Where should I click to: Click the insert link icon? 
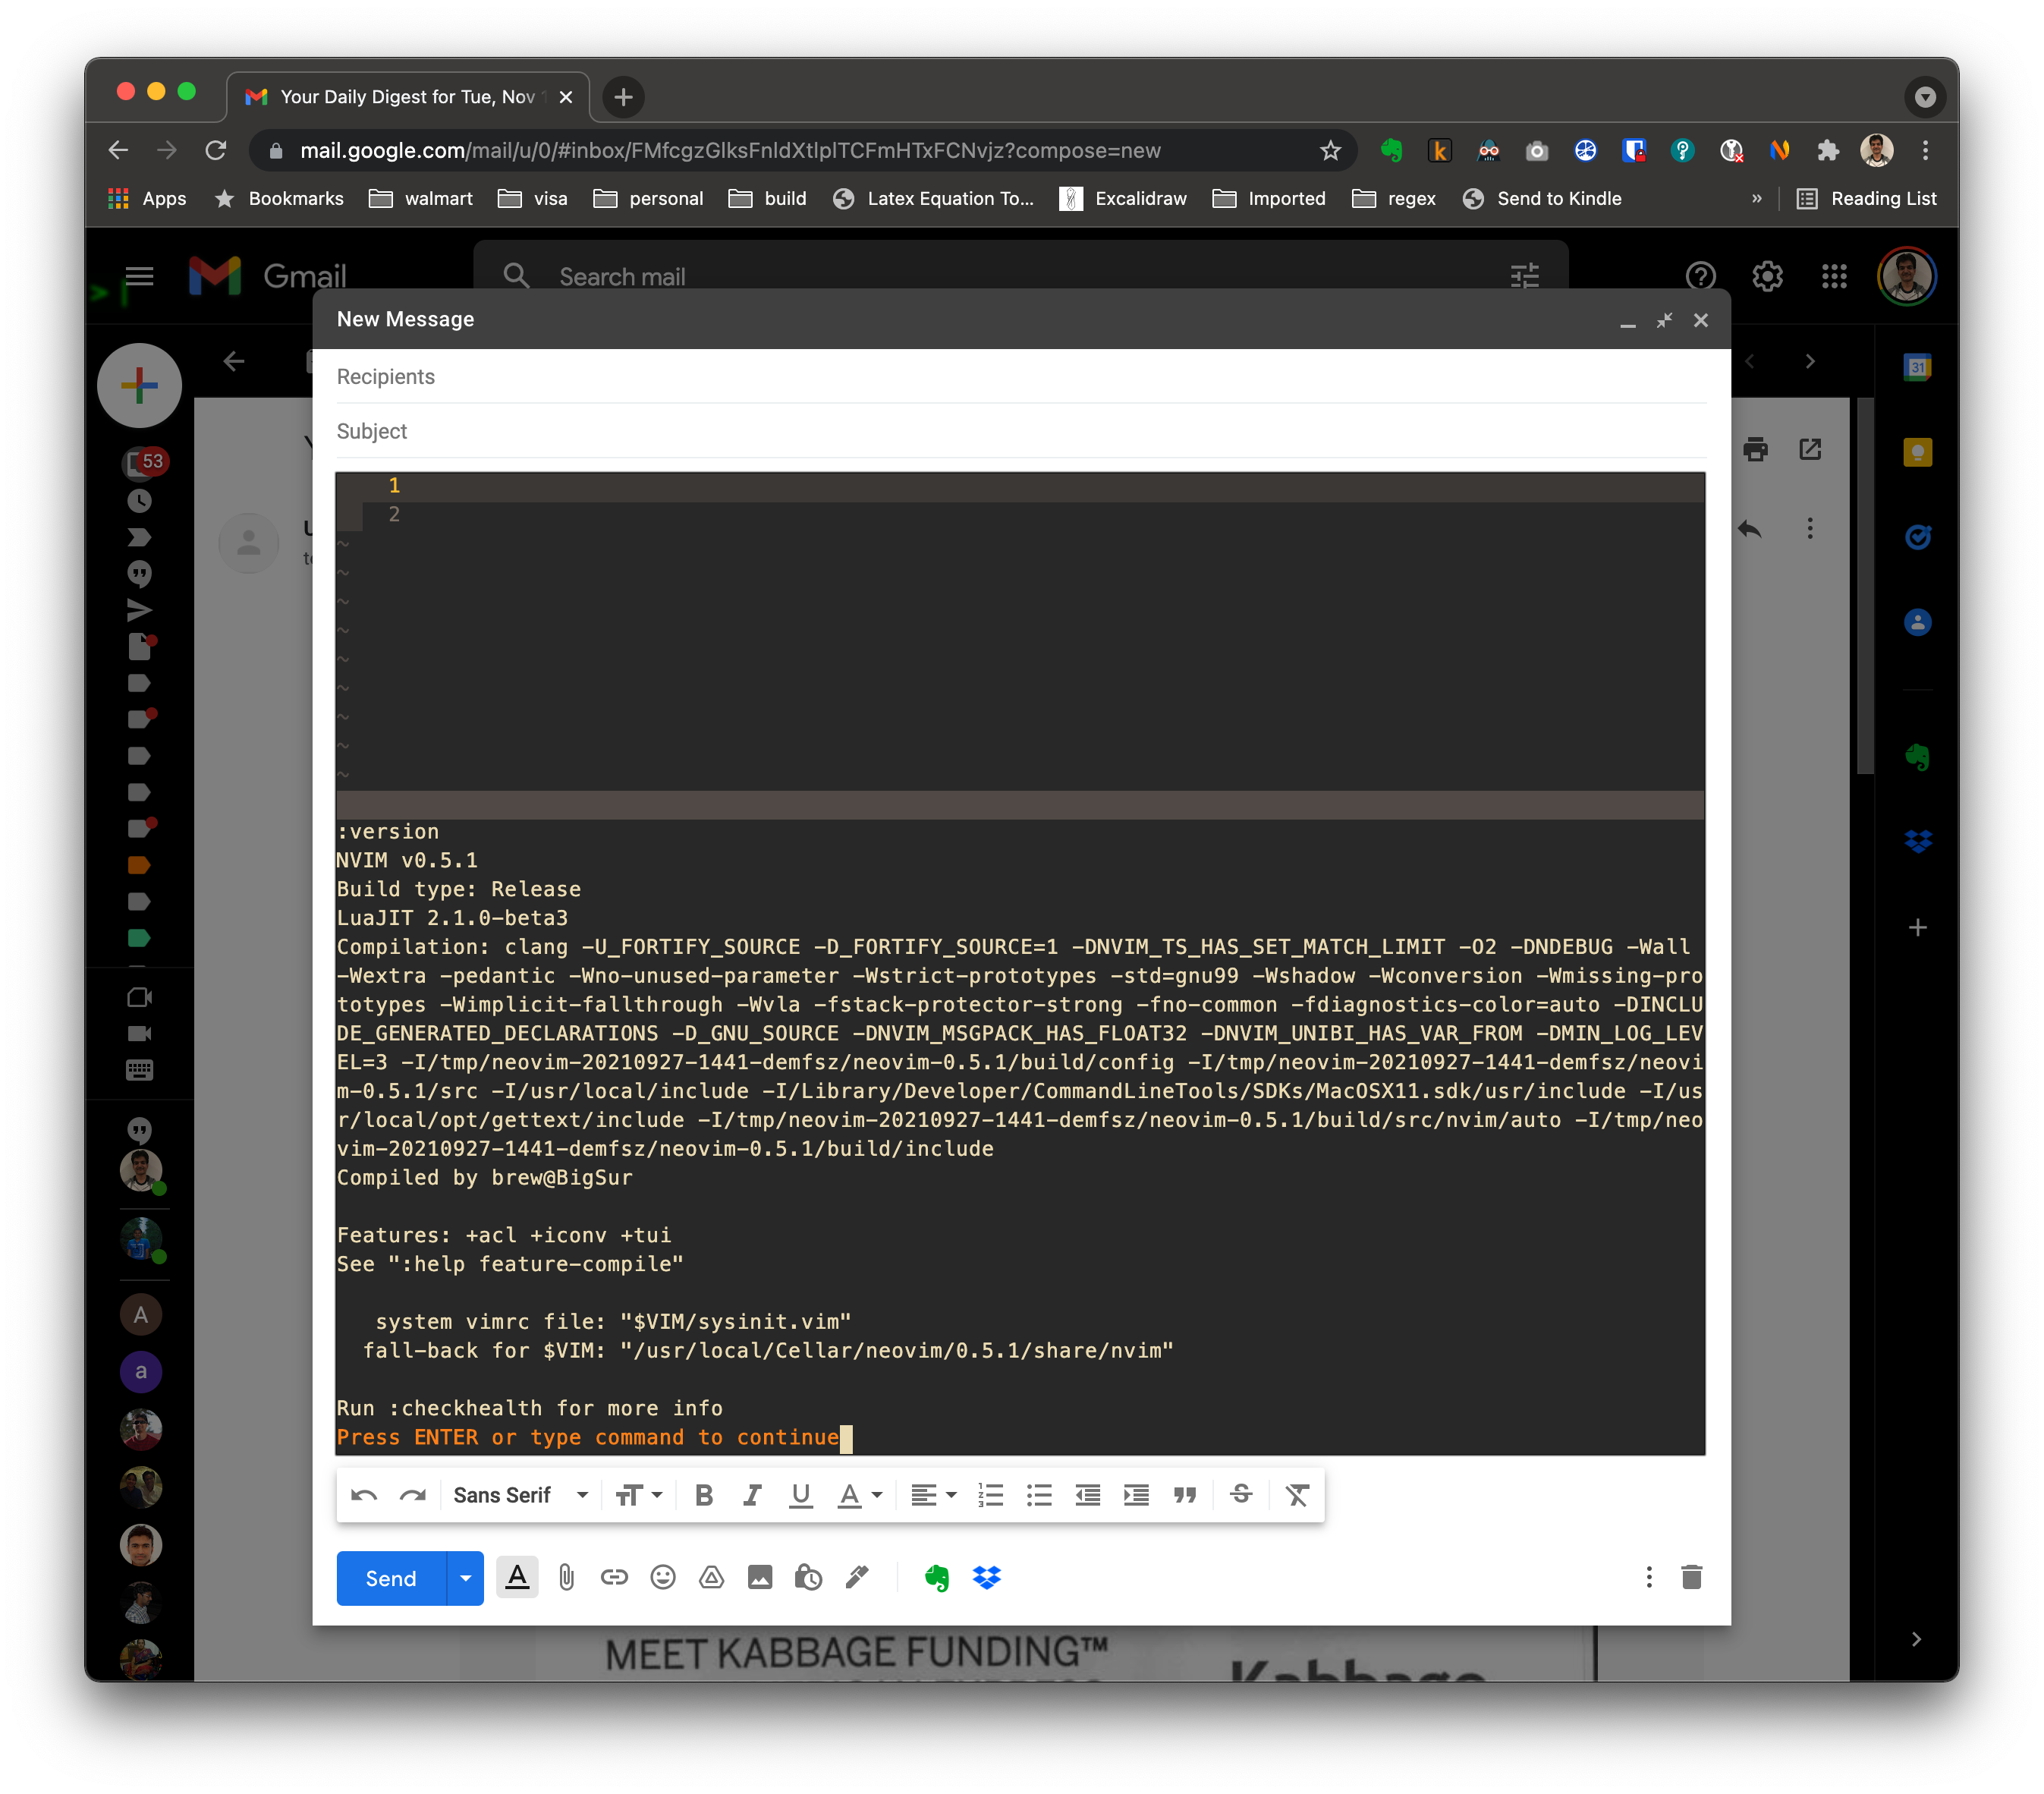[x=614, y=1578]
